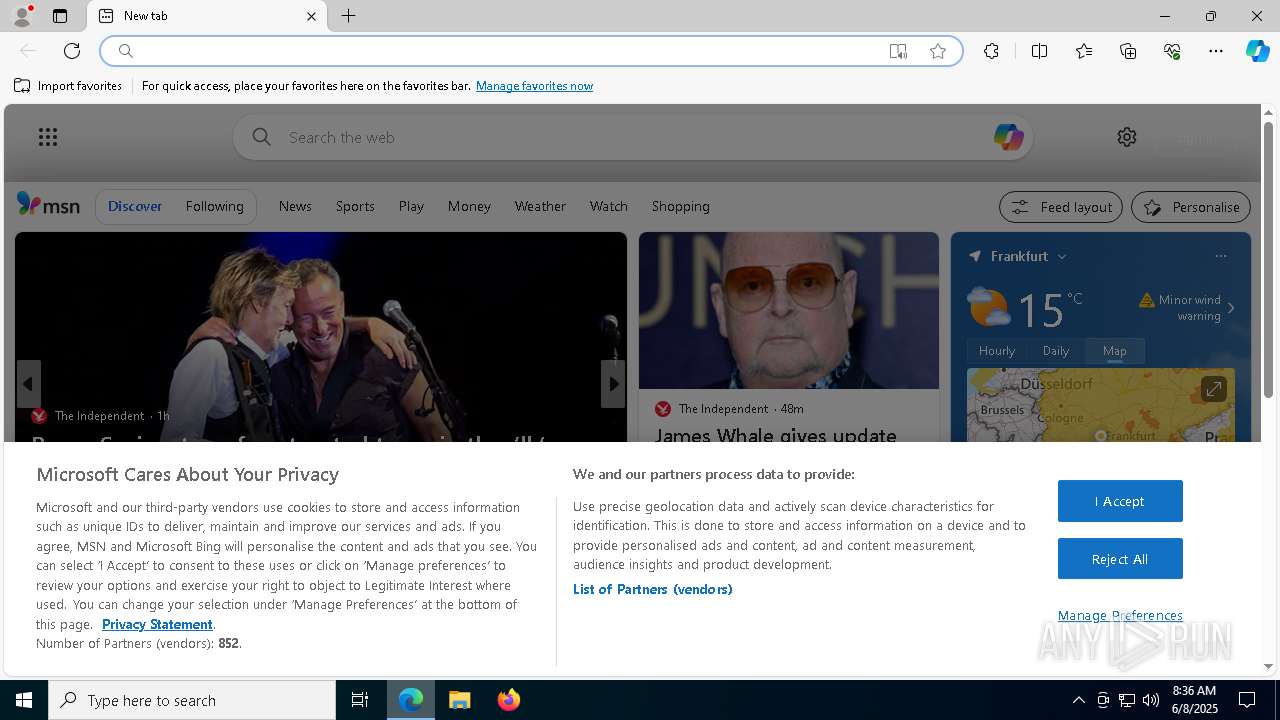Open the notification center
Screen dimensions: 1280x720
coord(1247,700)
